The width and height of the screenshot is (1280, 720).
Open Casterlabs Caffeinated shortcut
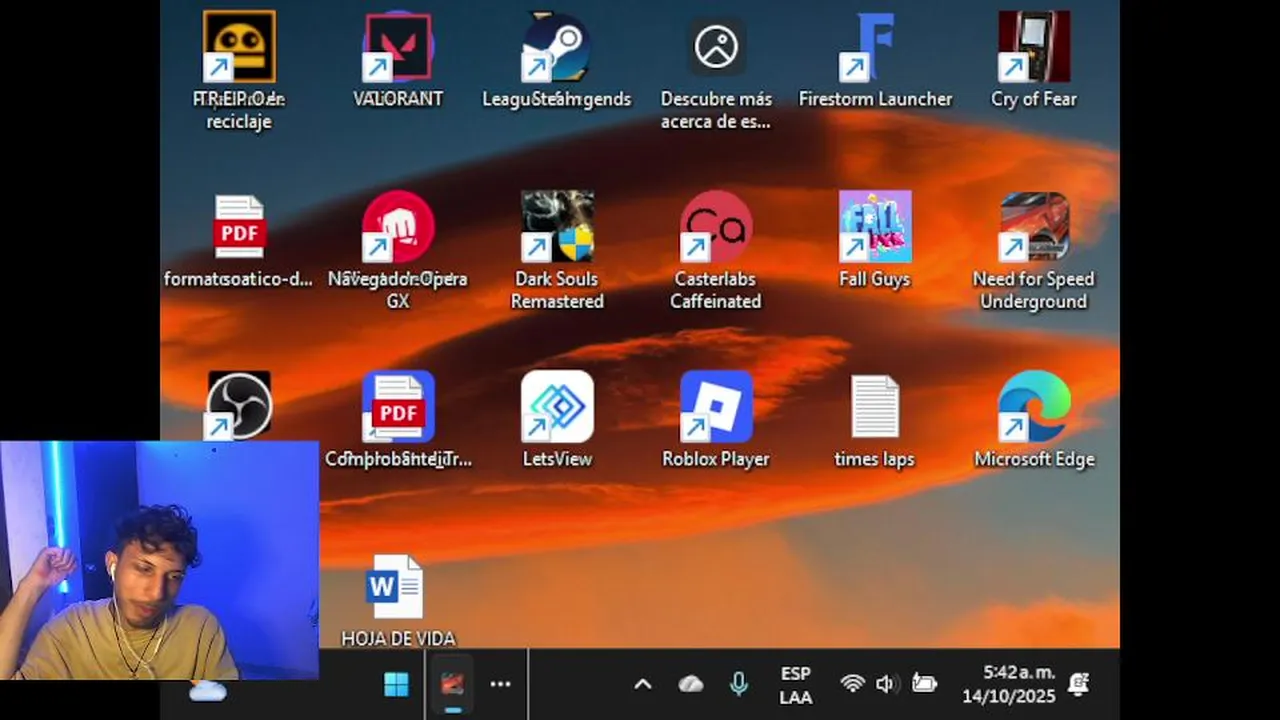pyautogui.click(x=716, y=227)
